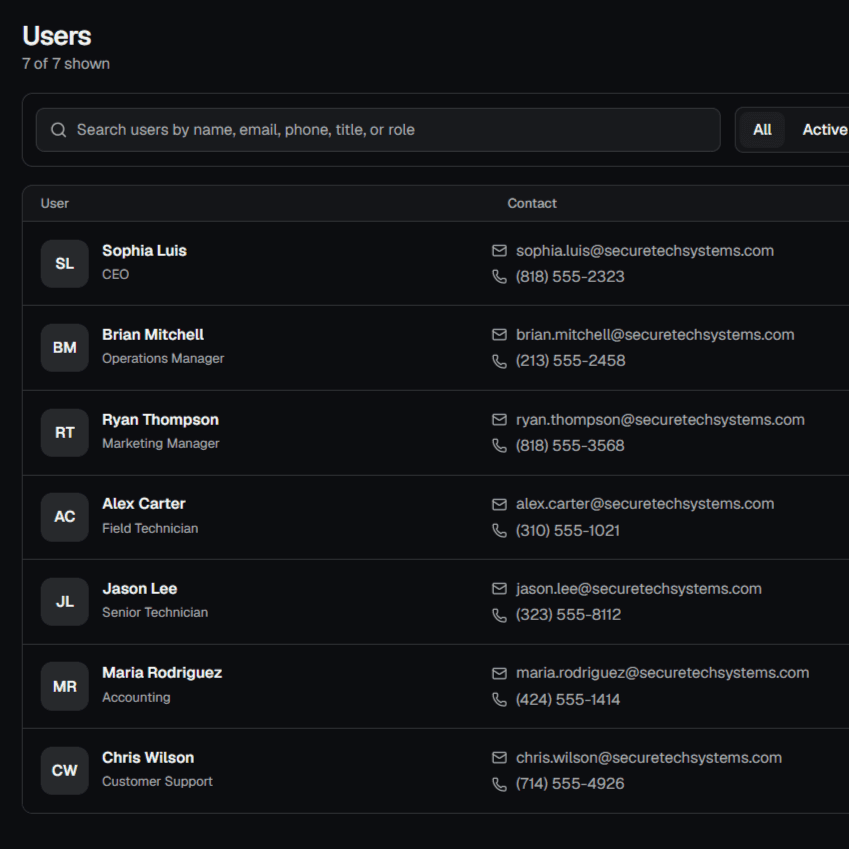Image resolution: width=849 pixels, height=849 pixels.
Task: Click the mail icon beside brian.mitchell email
Action: pos(499,335)
